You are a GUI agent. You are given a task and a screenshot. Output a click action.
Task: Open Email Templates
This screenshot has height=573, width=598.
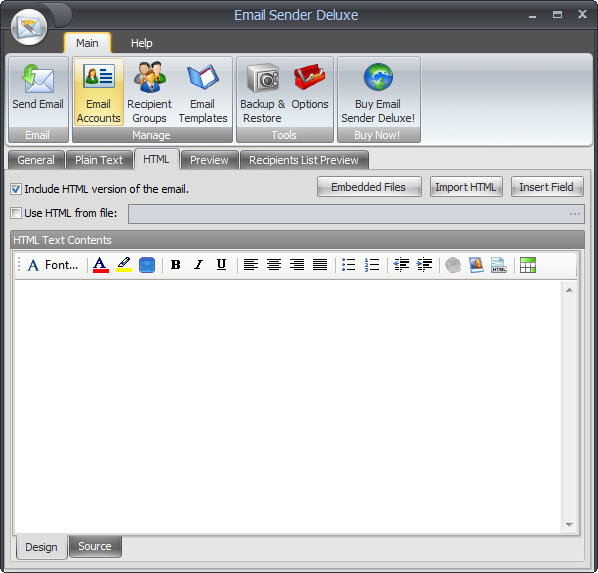click(203, 92)
